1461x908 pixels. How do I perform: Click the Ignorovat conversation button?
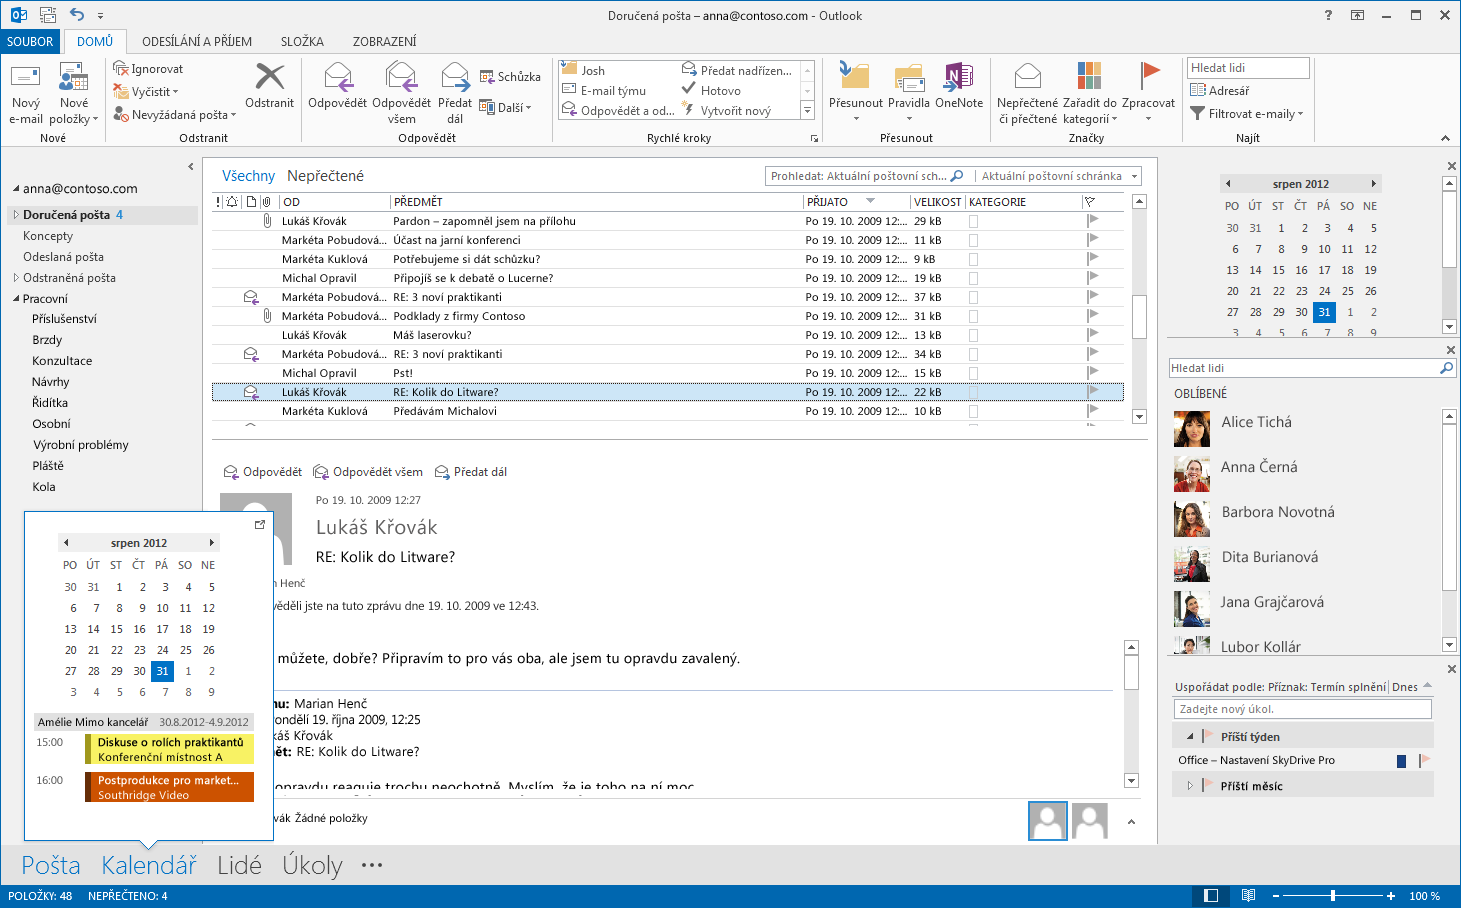(148, 69)
